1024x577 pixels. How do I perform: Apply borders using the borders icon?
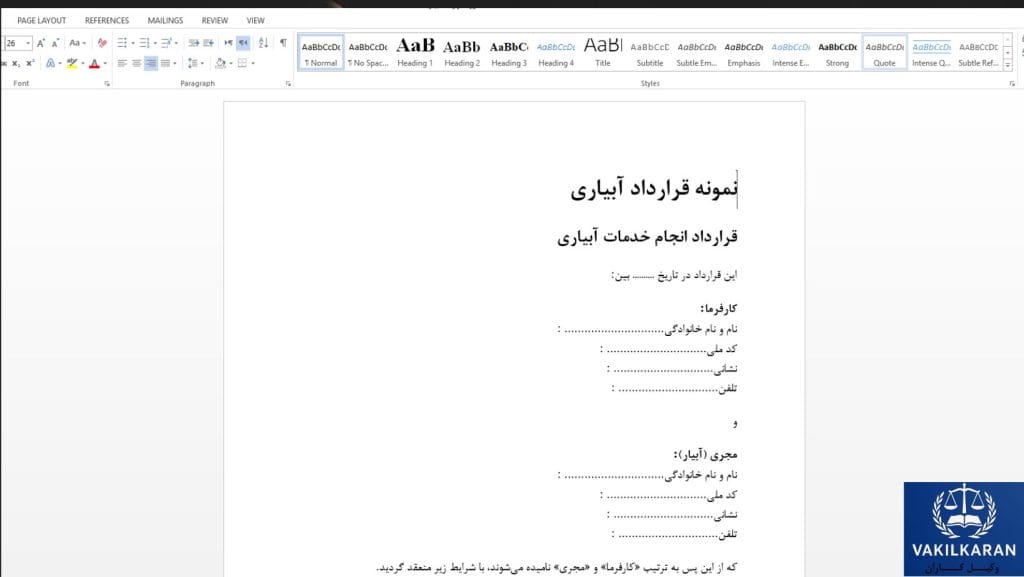click(243, 63)
